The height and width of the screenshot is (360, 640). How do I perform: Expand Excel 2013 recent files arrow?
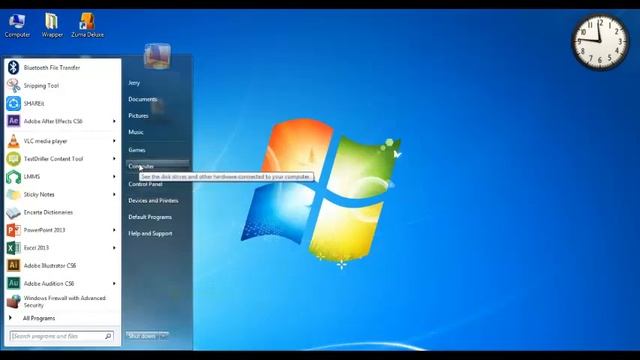point(114,248)
